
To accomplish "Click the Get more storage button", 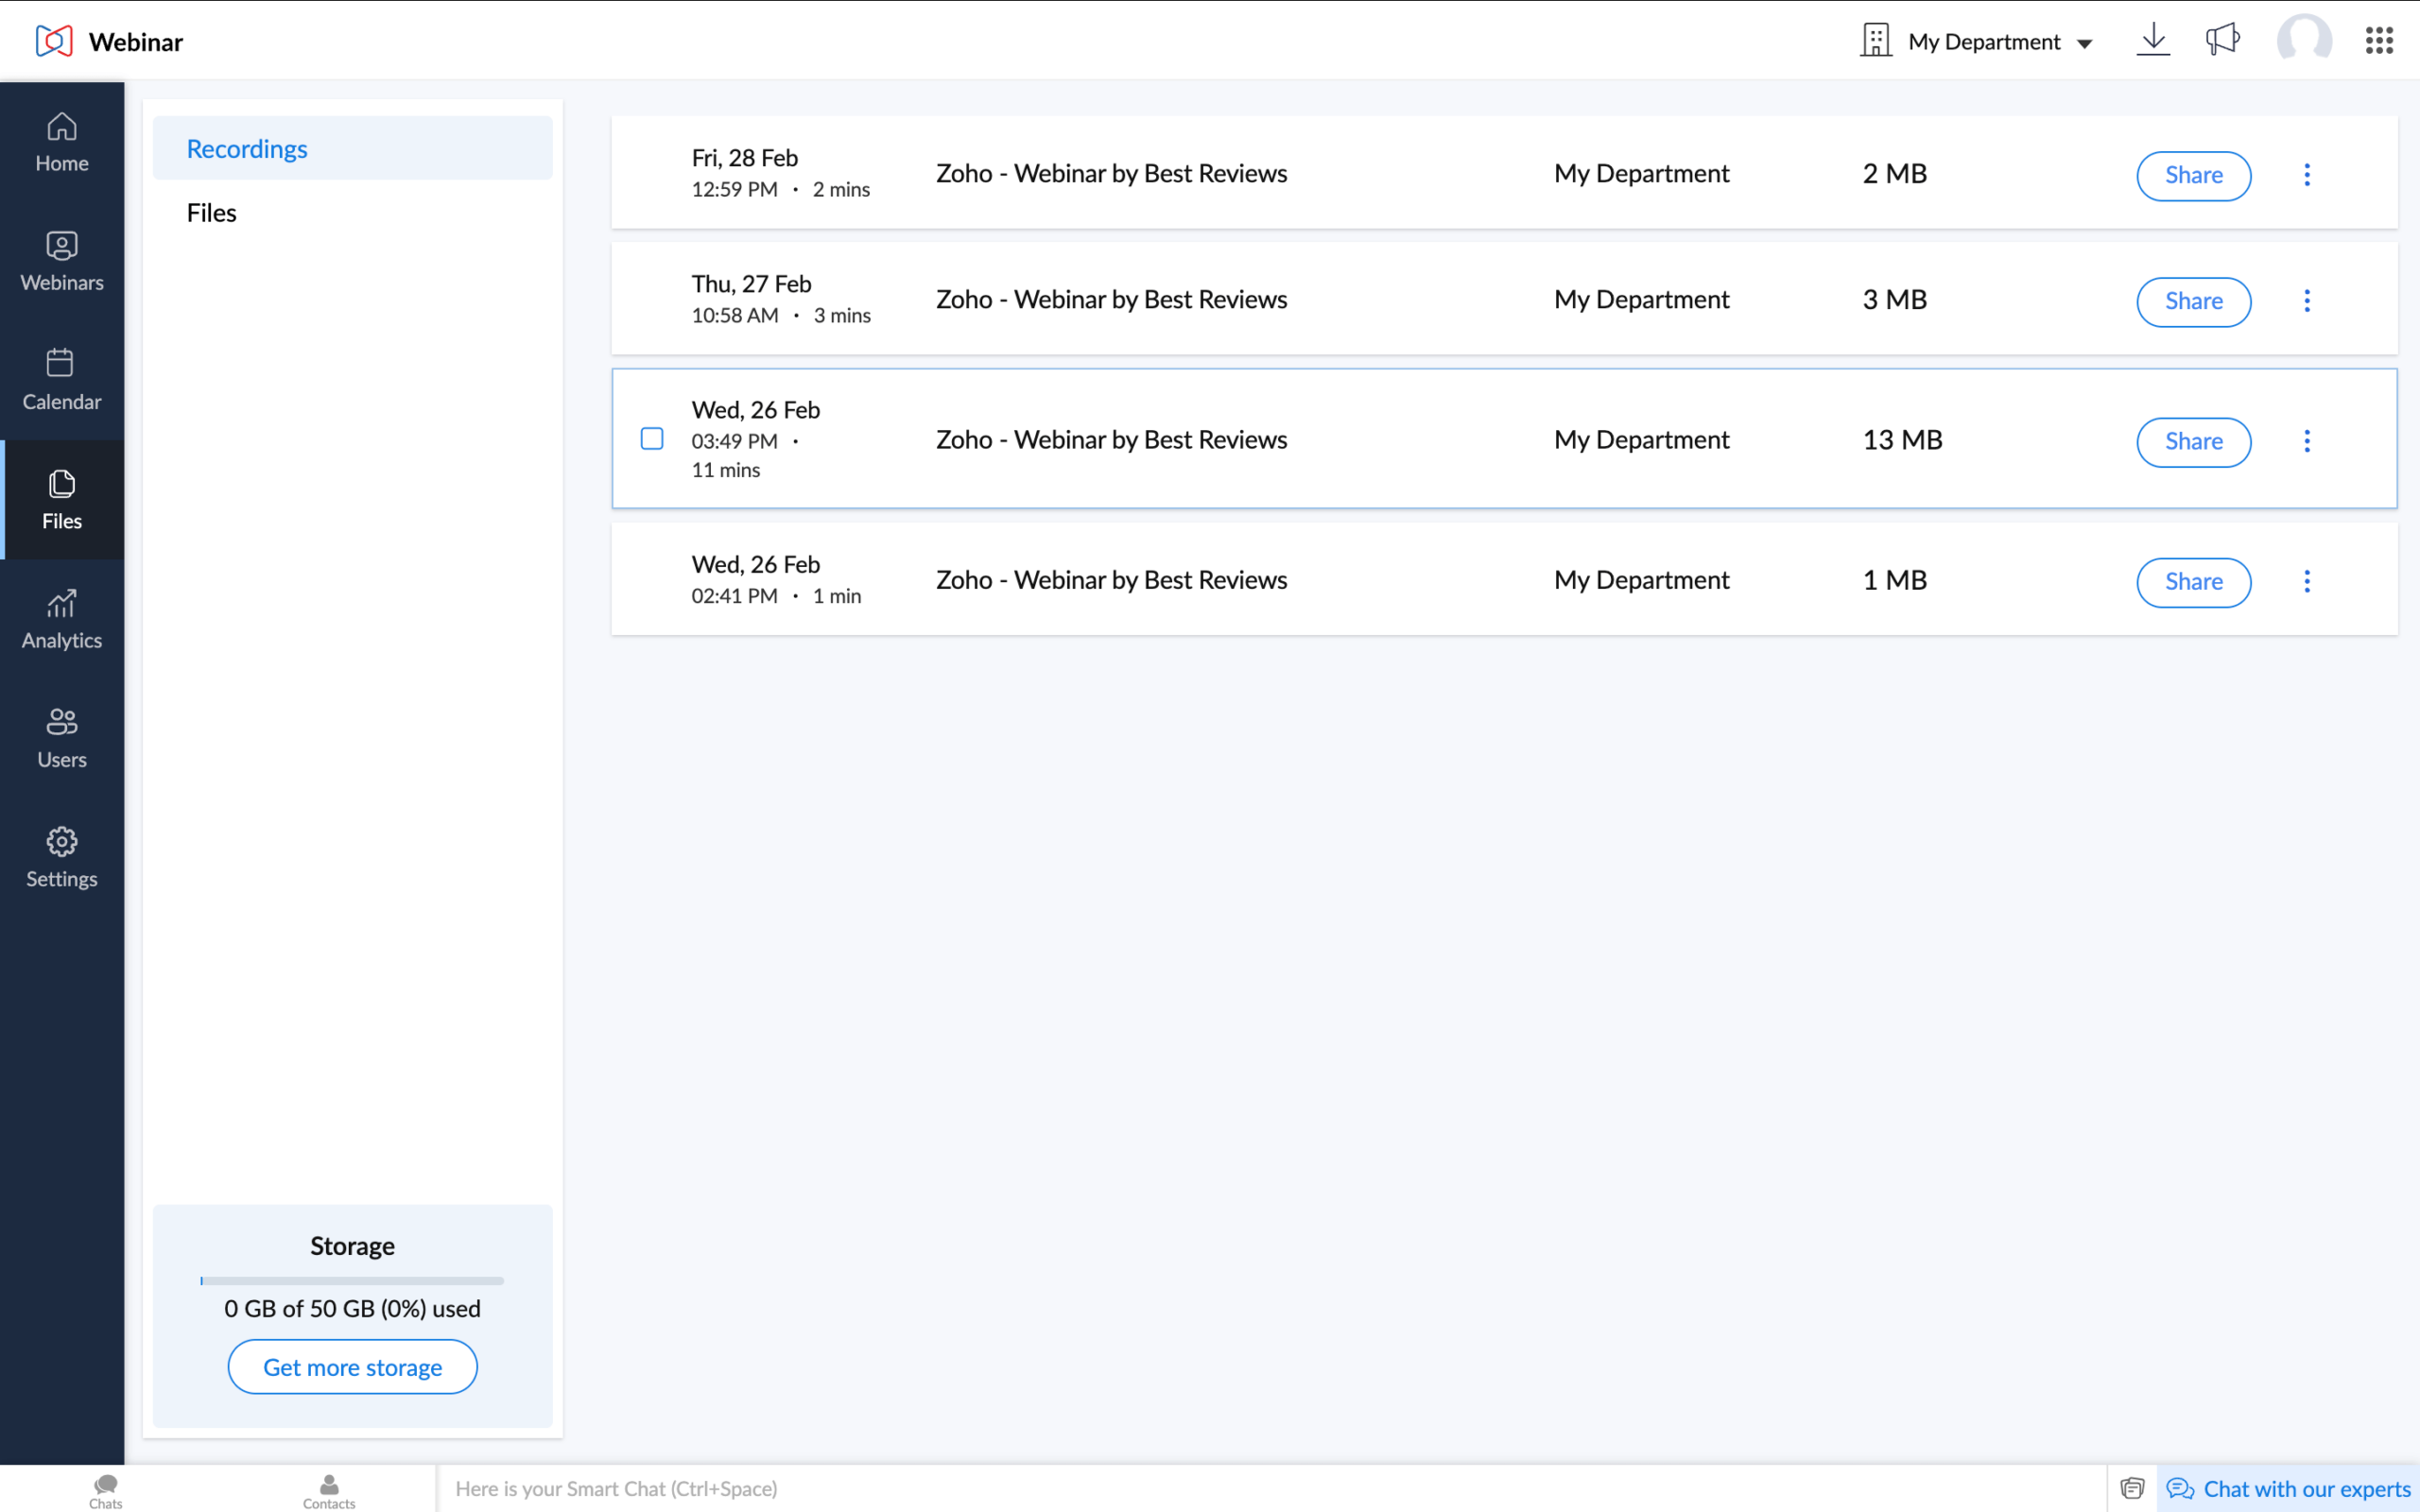I will [352, 1367].
